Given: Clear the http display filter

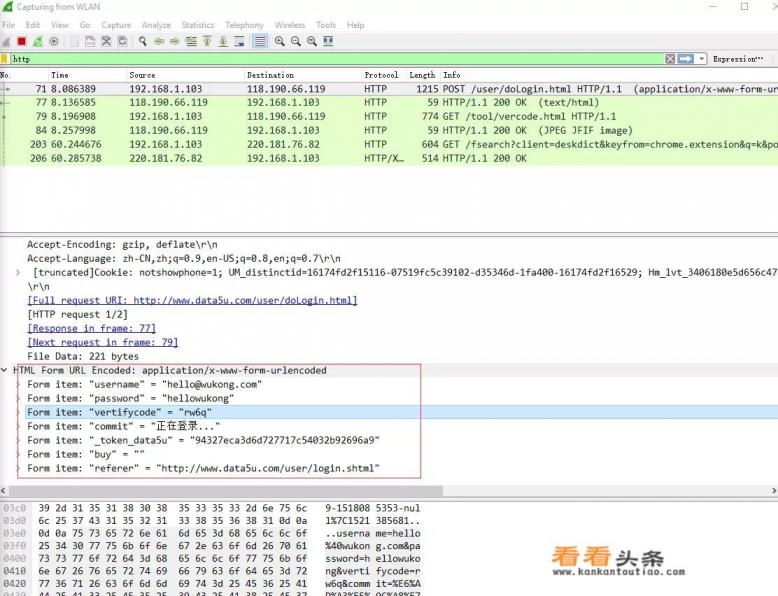Looking at the screenshot, I should click(670, 59).
